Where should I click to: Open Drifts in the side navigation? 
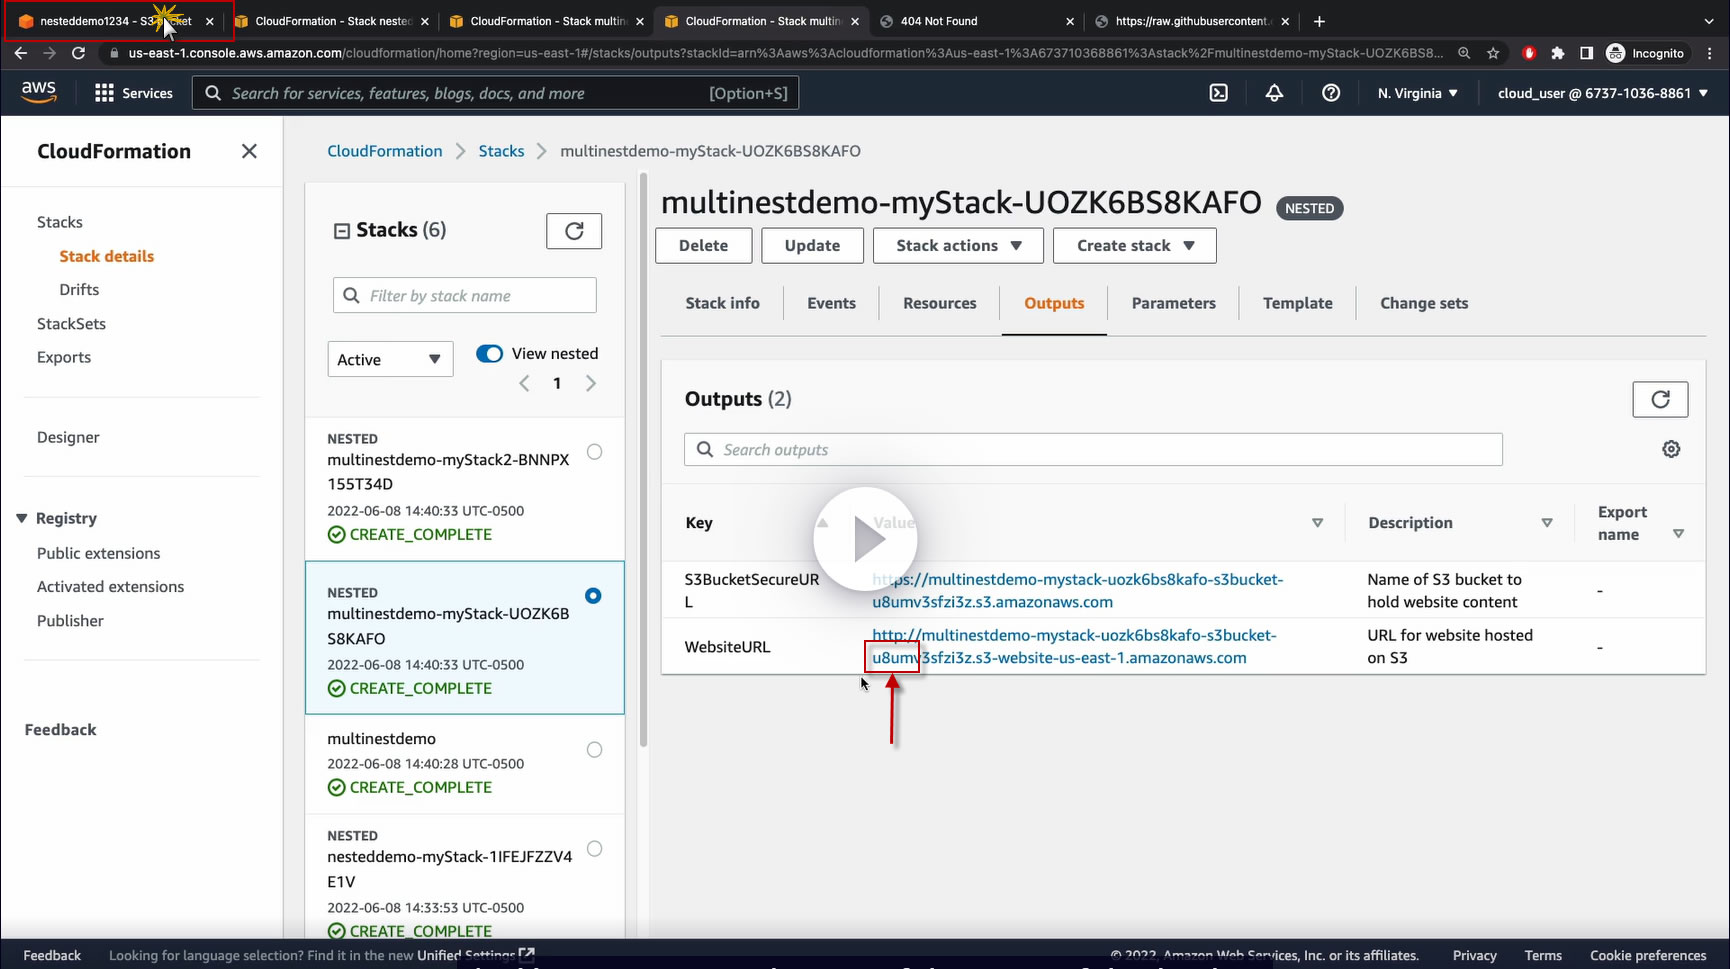79,289
